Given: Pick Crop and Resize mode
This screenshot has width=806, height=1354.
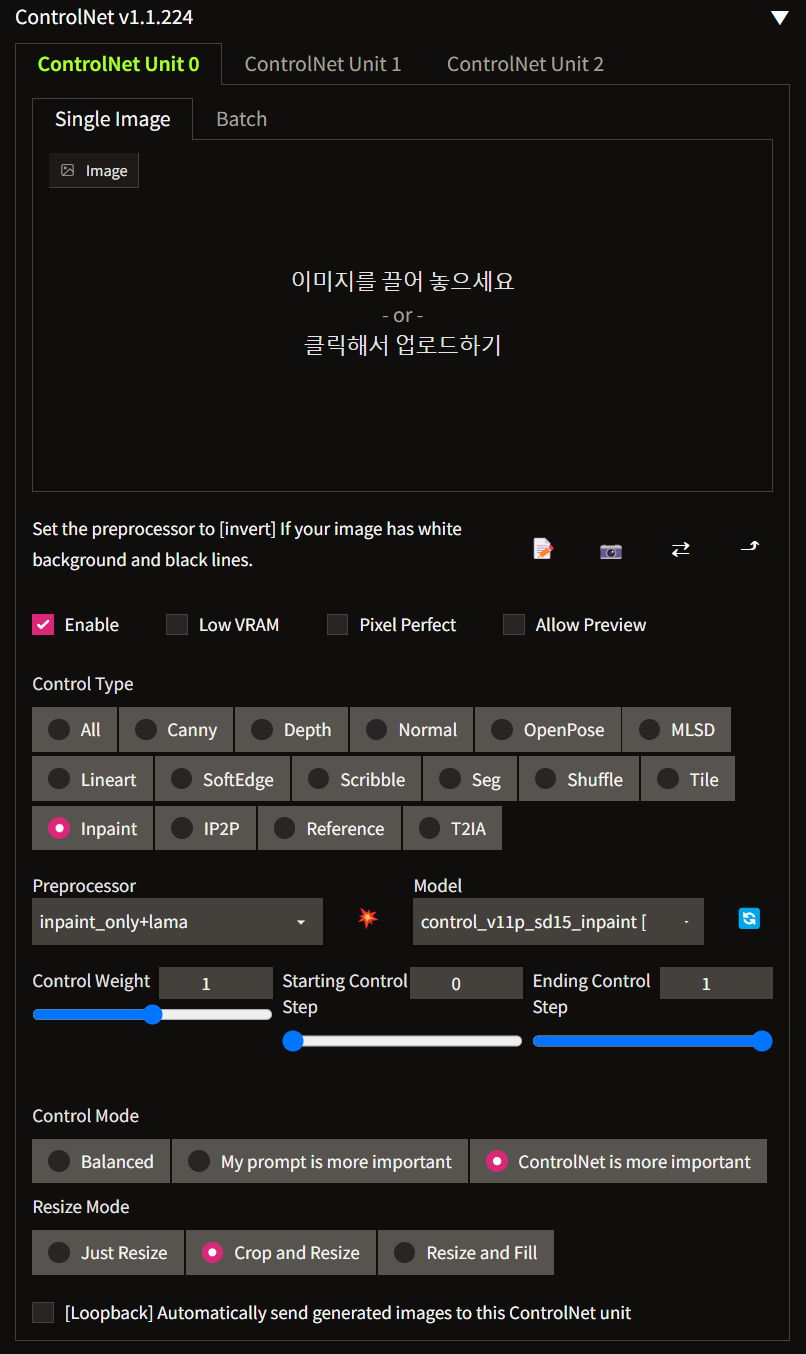Looking at the screenshot, I should 281,1252.
